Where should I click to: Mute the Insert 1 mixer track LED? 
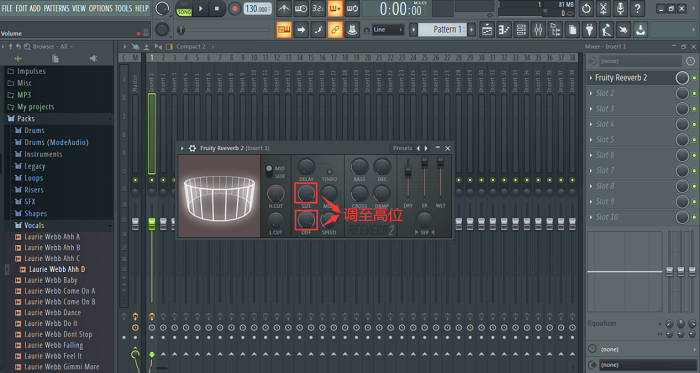coord(152,180)
